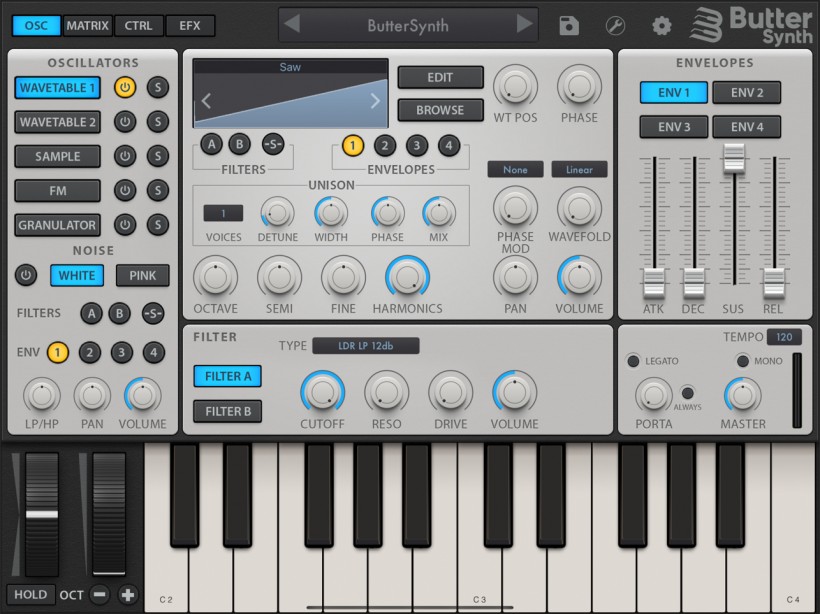The image size is (820, 614).
Task: Click the tempo 120 field
Action: point(784,337)
